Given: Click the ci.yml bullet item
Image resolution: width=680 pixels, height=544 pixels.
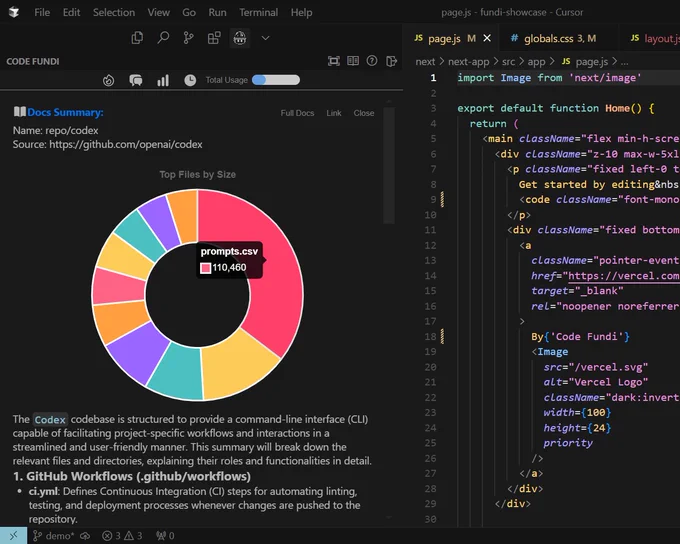Looking at the screenshot, I should pos(193,505).
